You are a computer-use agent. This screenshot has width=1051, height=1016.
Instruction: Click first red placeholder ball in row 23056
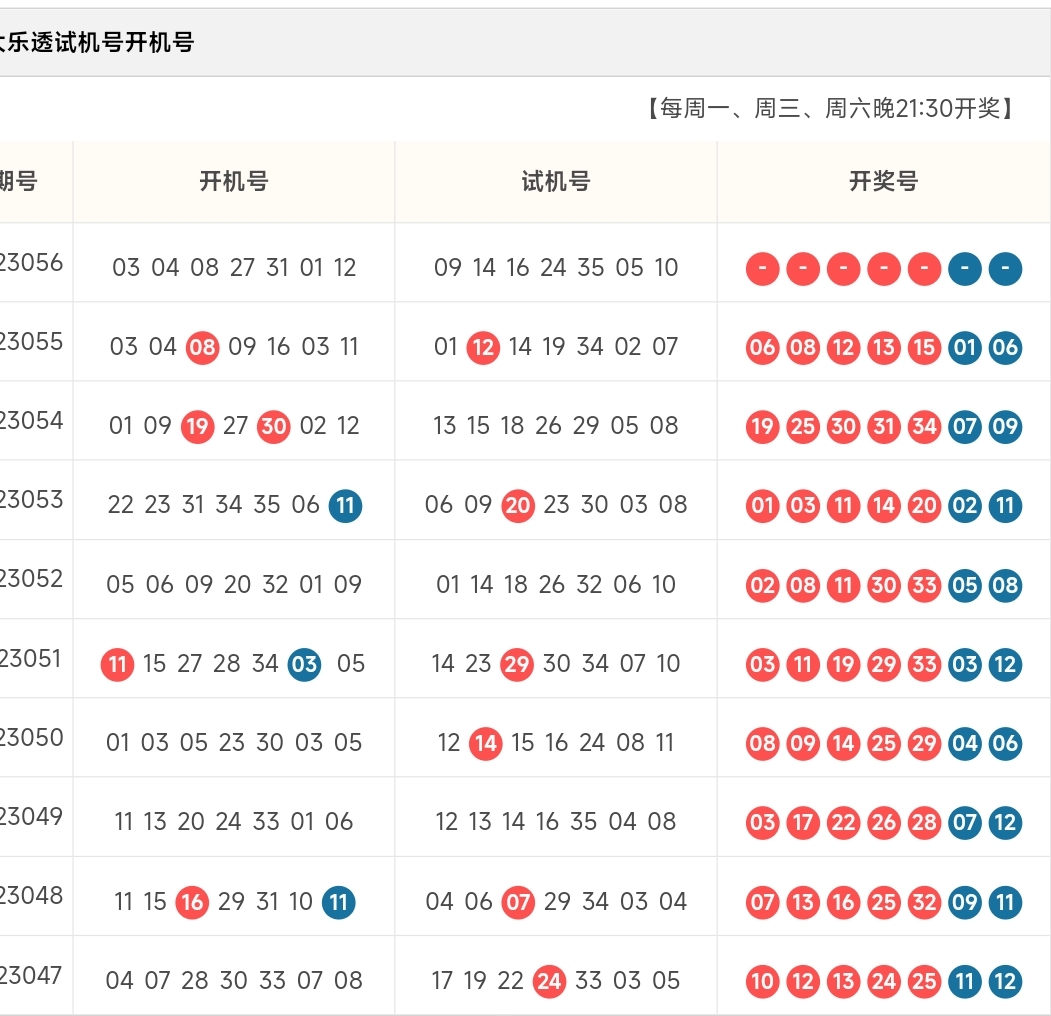(763, 268)
